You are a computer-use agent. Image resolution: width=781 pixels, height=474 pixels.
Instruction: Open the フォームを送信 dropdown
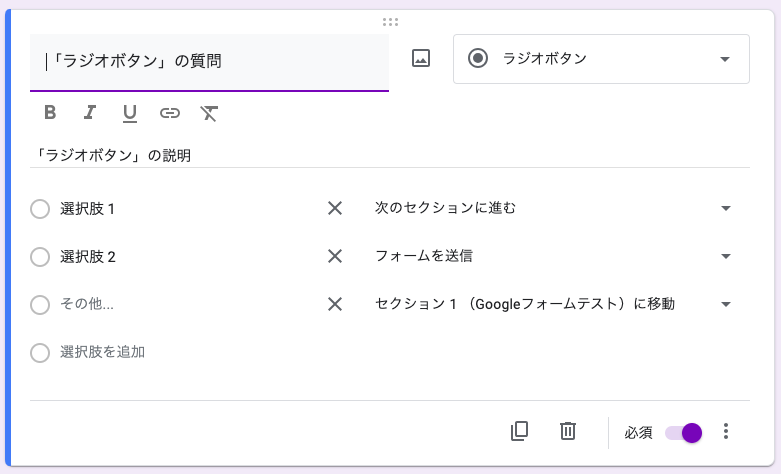coord(553,256)
